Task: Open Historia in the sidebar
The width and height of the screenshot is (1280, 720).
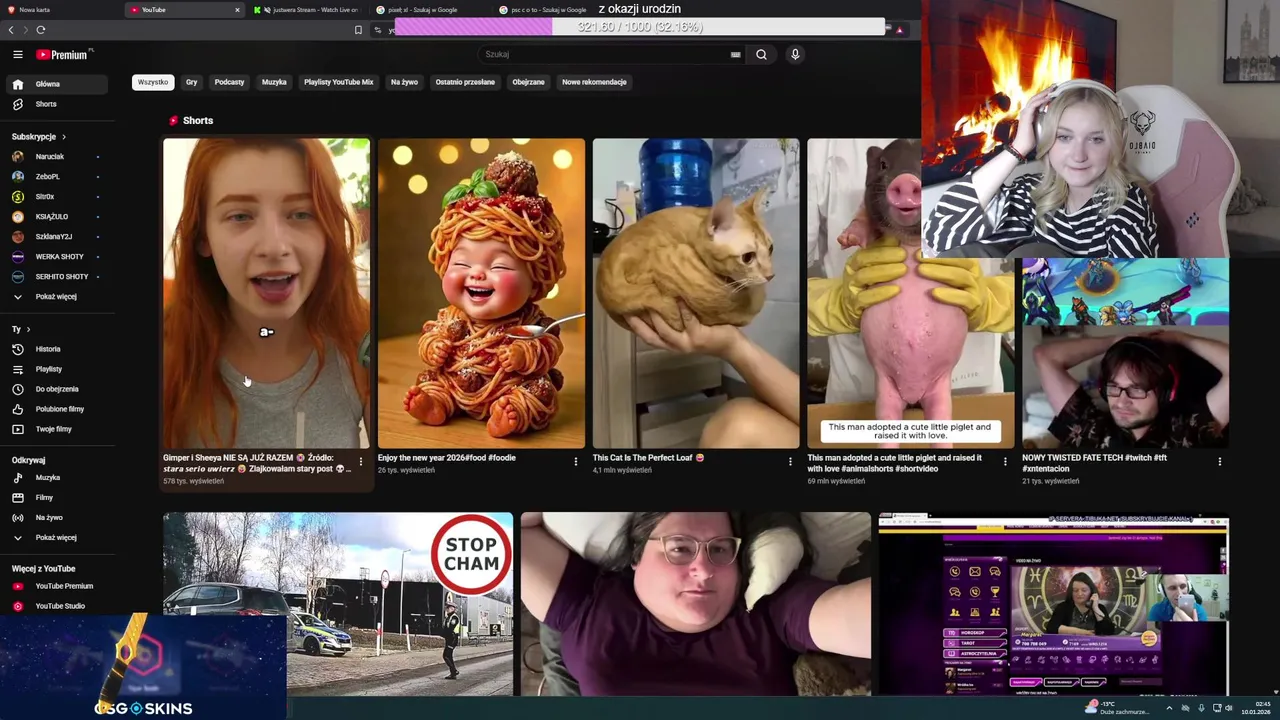Action: [56, 349]
